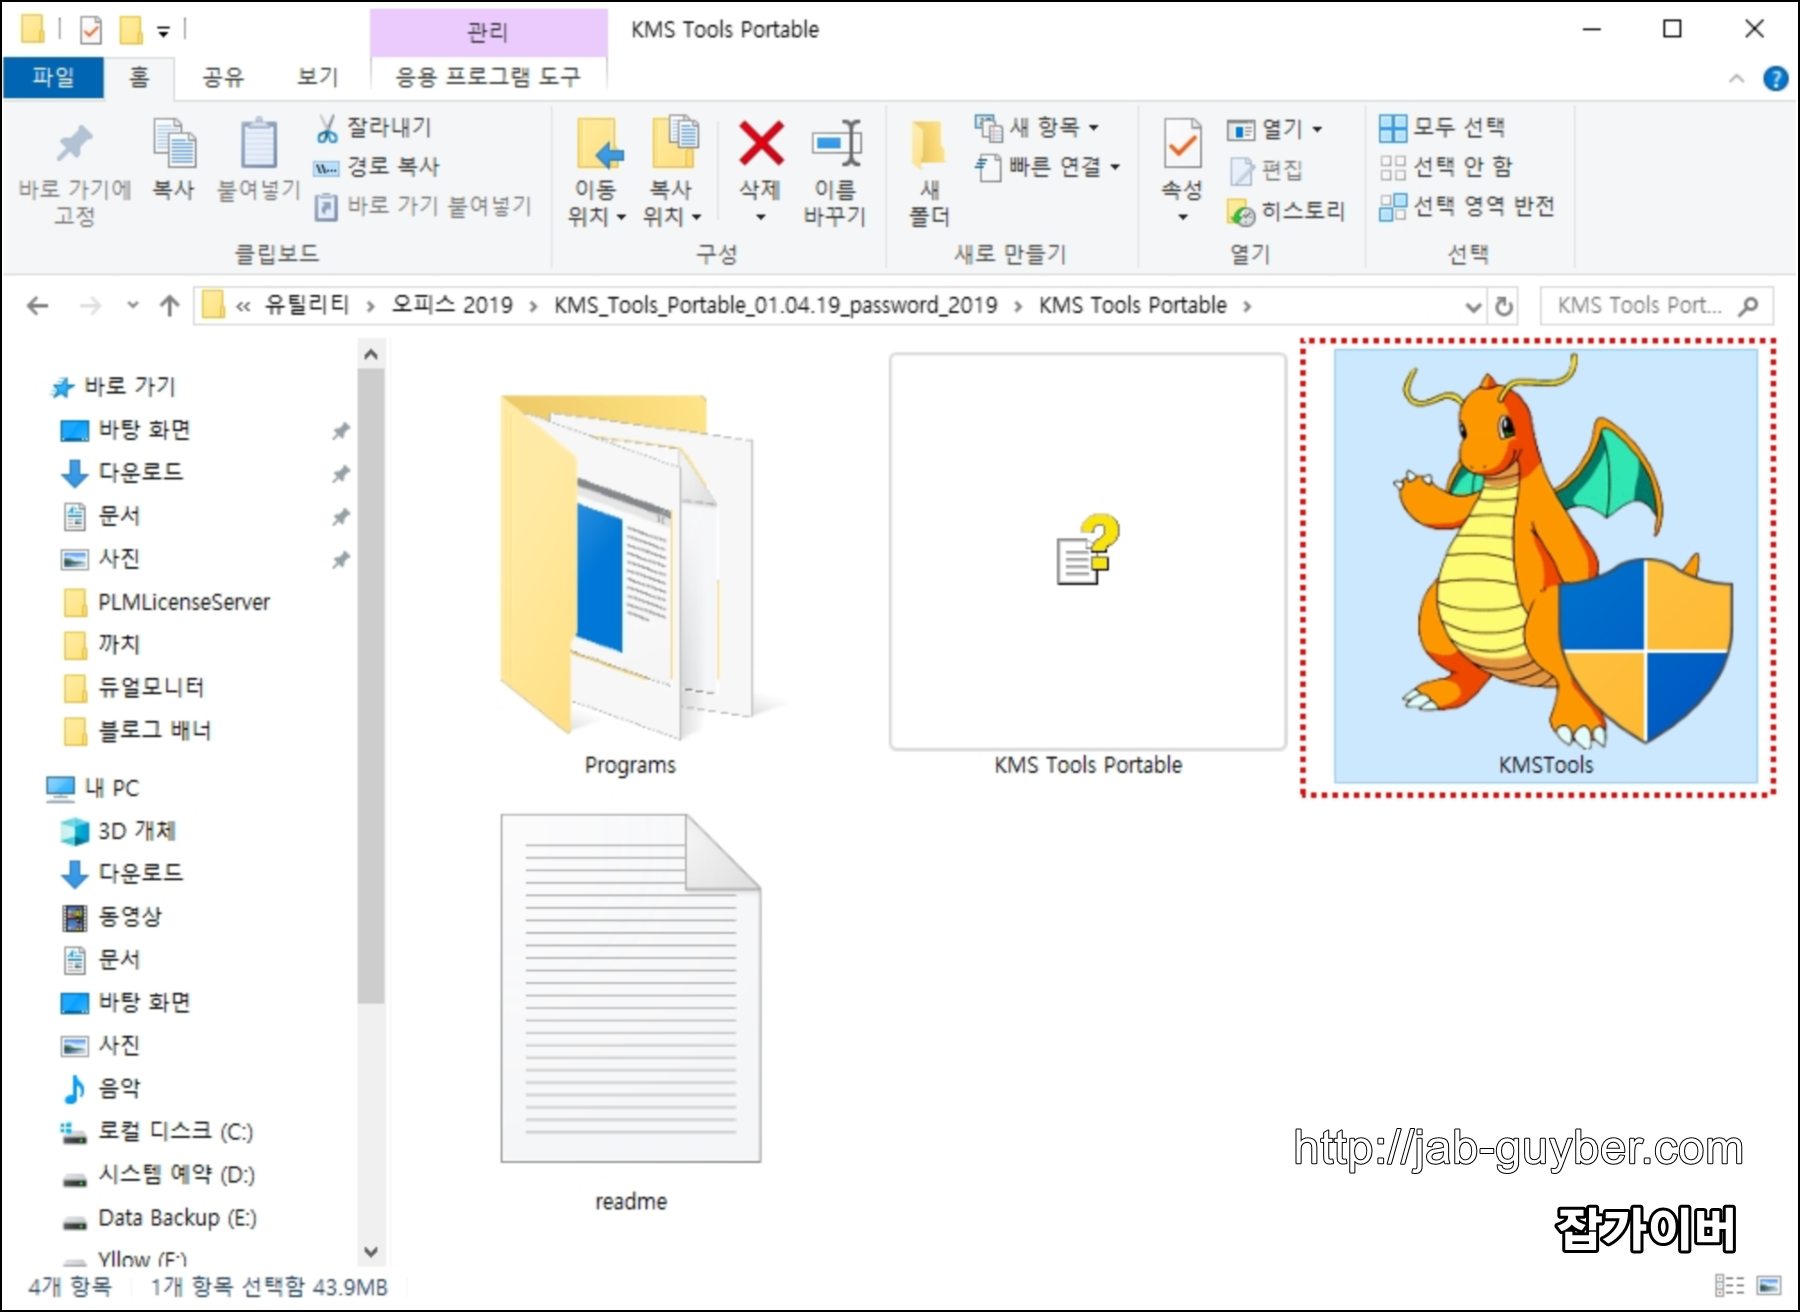Rename the selected item (이름 바꾸기)
1800x1312 pixels.
click(x=835, y=174)
